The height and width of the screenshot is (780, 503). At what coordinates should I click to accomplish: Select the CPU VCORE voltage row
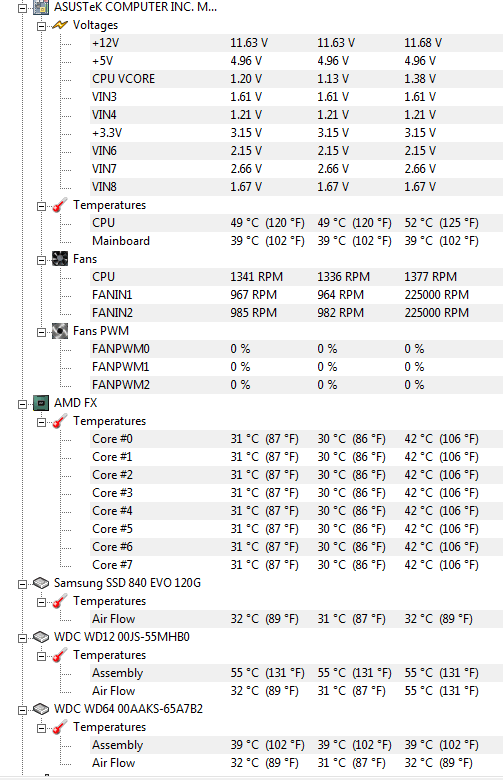(x=297, y=79)
